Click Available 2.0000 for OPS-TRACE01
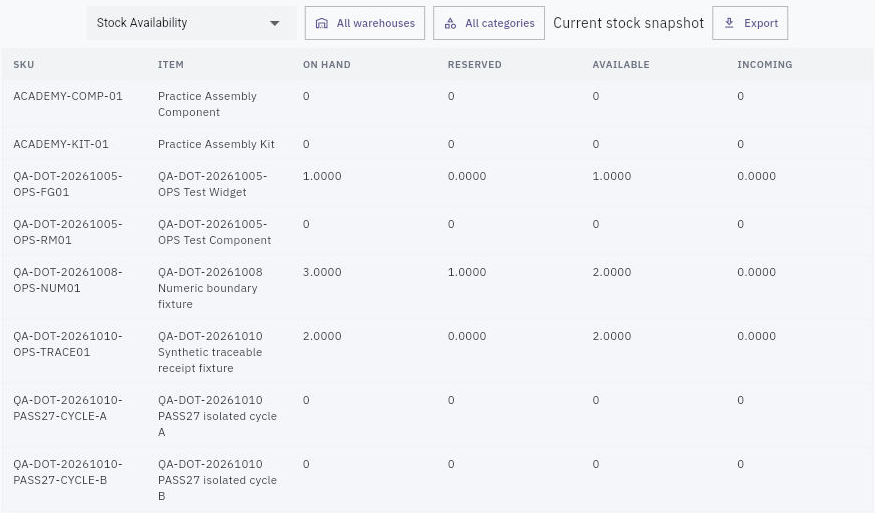The height and width of the screenshot is (513, 875). click(612, 336)
